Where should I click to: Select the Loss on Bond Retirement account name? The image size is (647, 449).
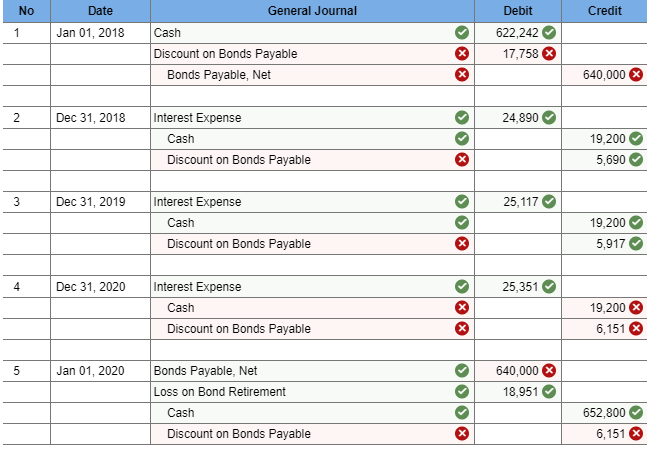click(x=220, y=392)
